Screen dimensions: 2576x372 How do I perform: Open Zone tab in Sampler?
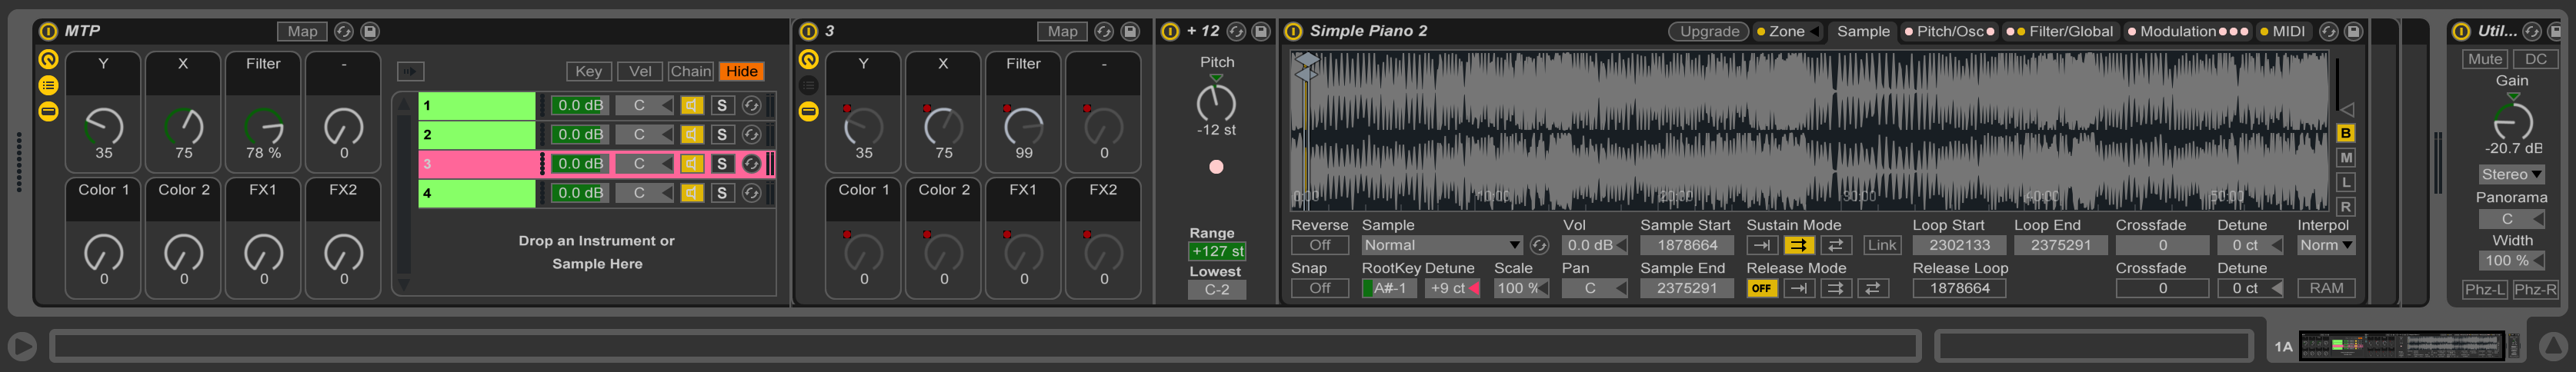[x=1787, y=32]
